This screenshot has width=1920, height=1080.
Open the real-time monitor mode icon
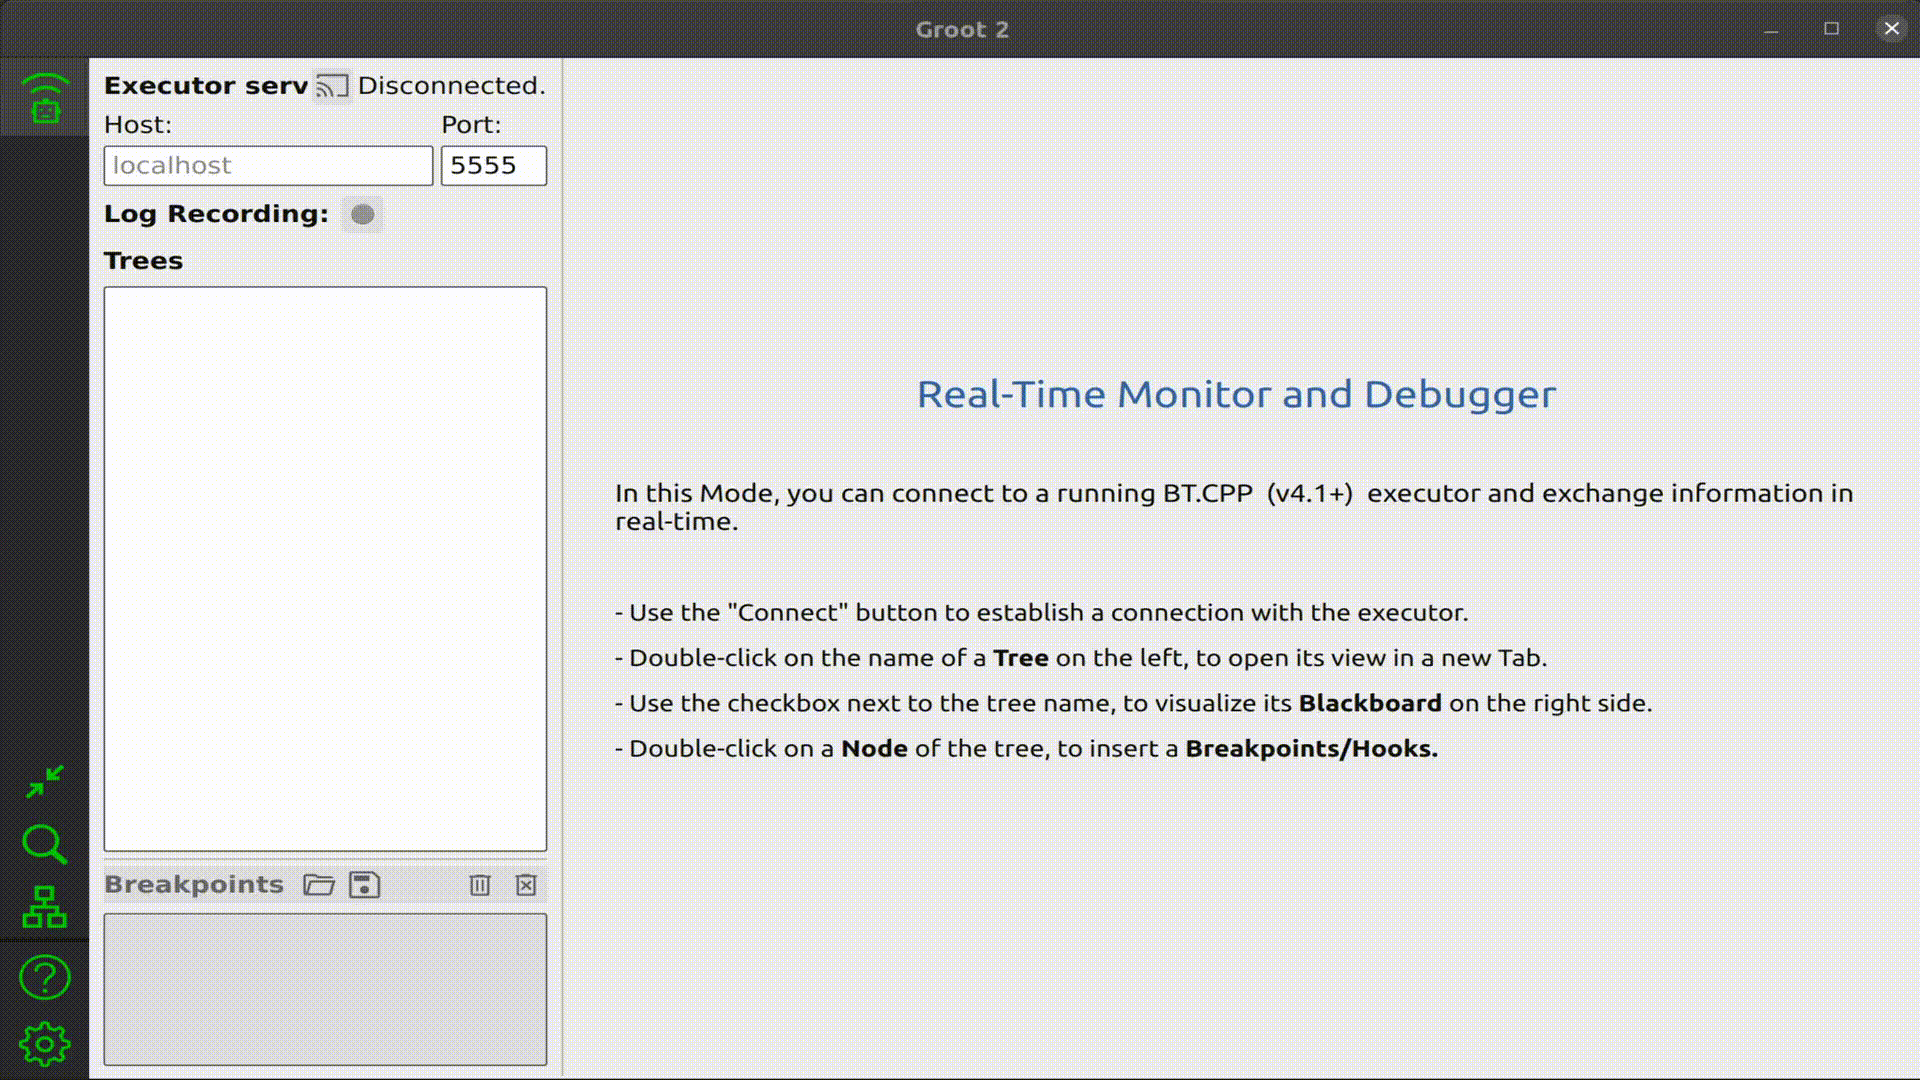[x=45, y=97]
